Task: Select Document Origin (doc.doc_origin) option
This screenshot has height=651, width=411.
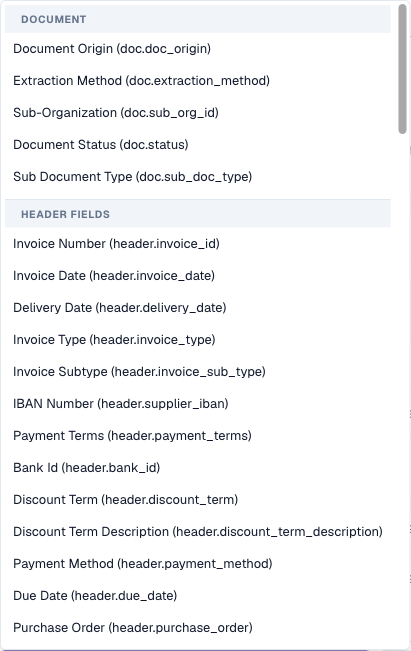Action: click(x=198, y=49)
